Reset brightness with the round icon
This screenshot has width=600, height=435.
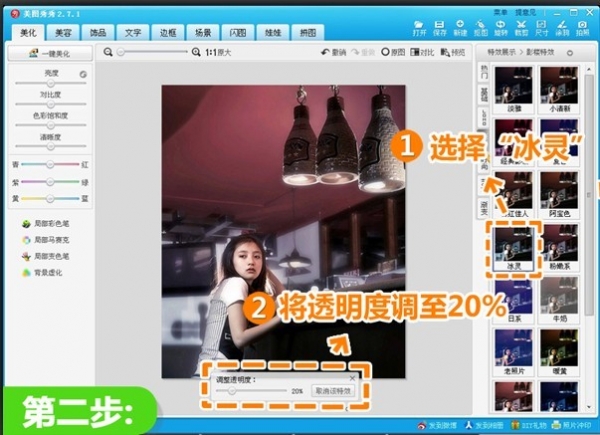(83, 74)
